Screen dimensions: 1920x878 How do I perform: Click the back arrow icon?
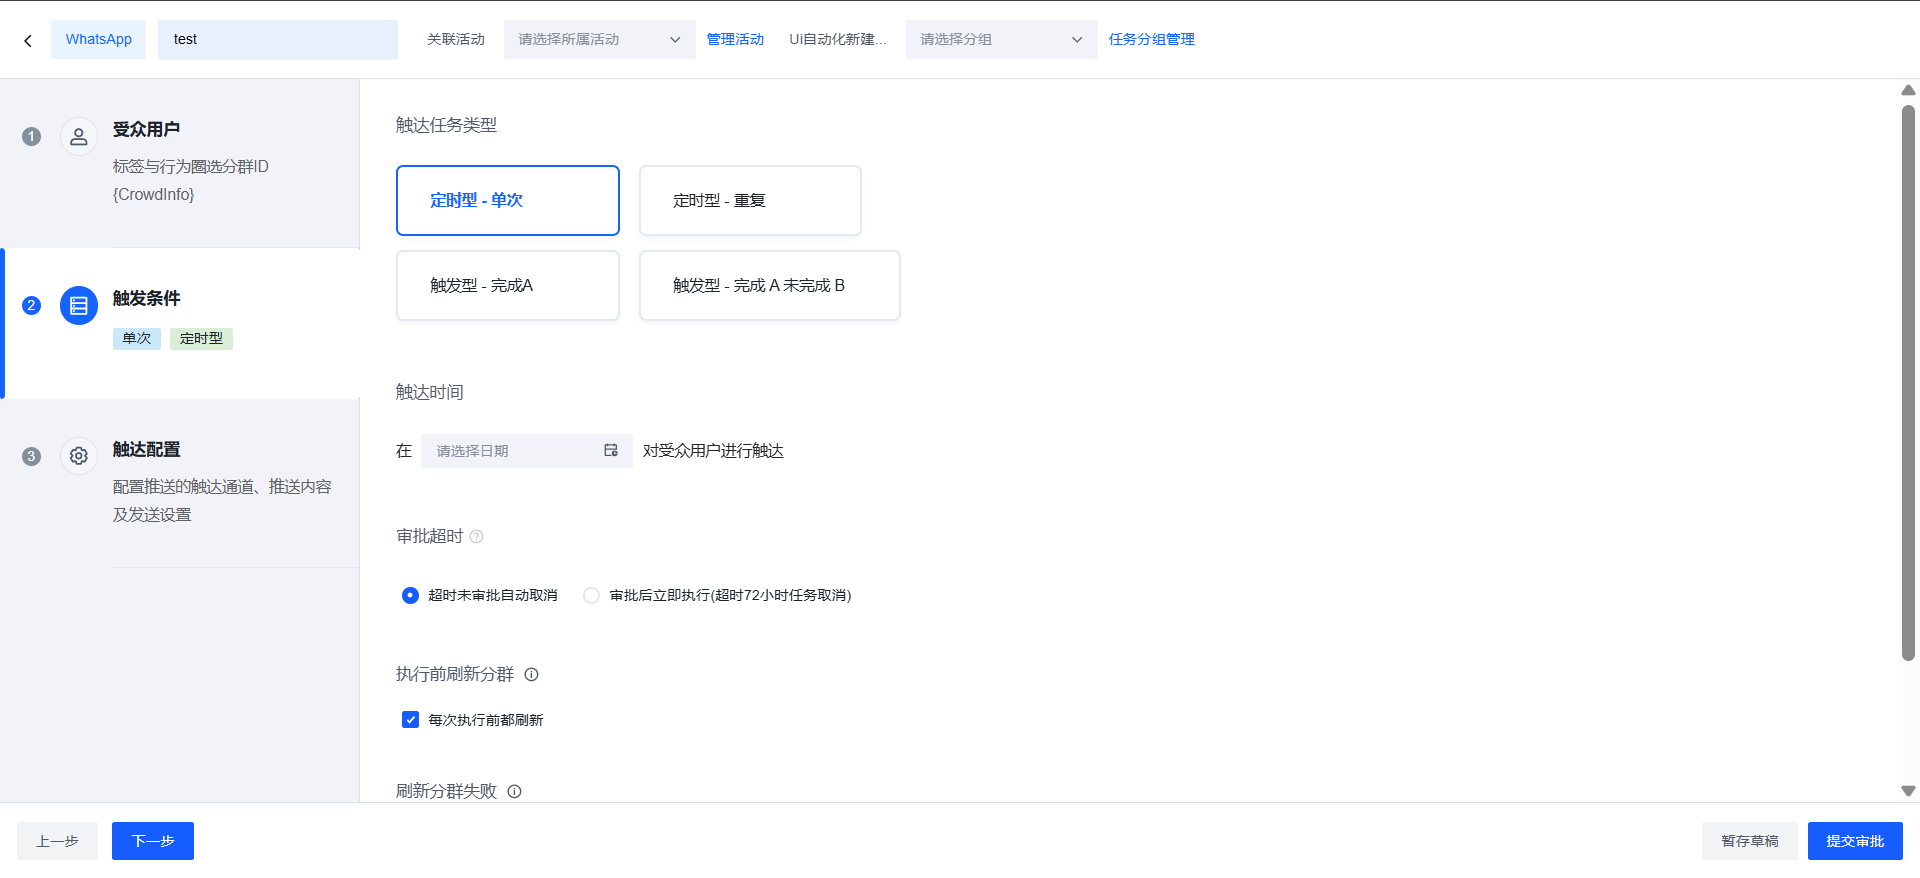tap(28, 41)
